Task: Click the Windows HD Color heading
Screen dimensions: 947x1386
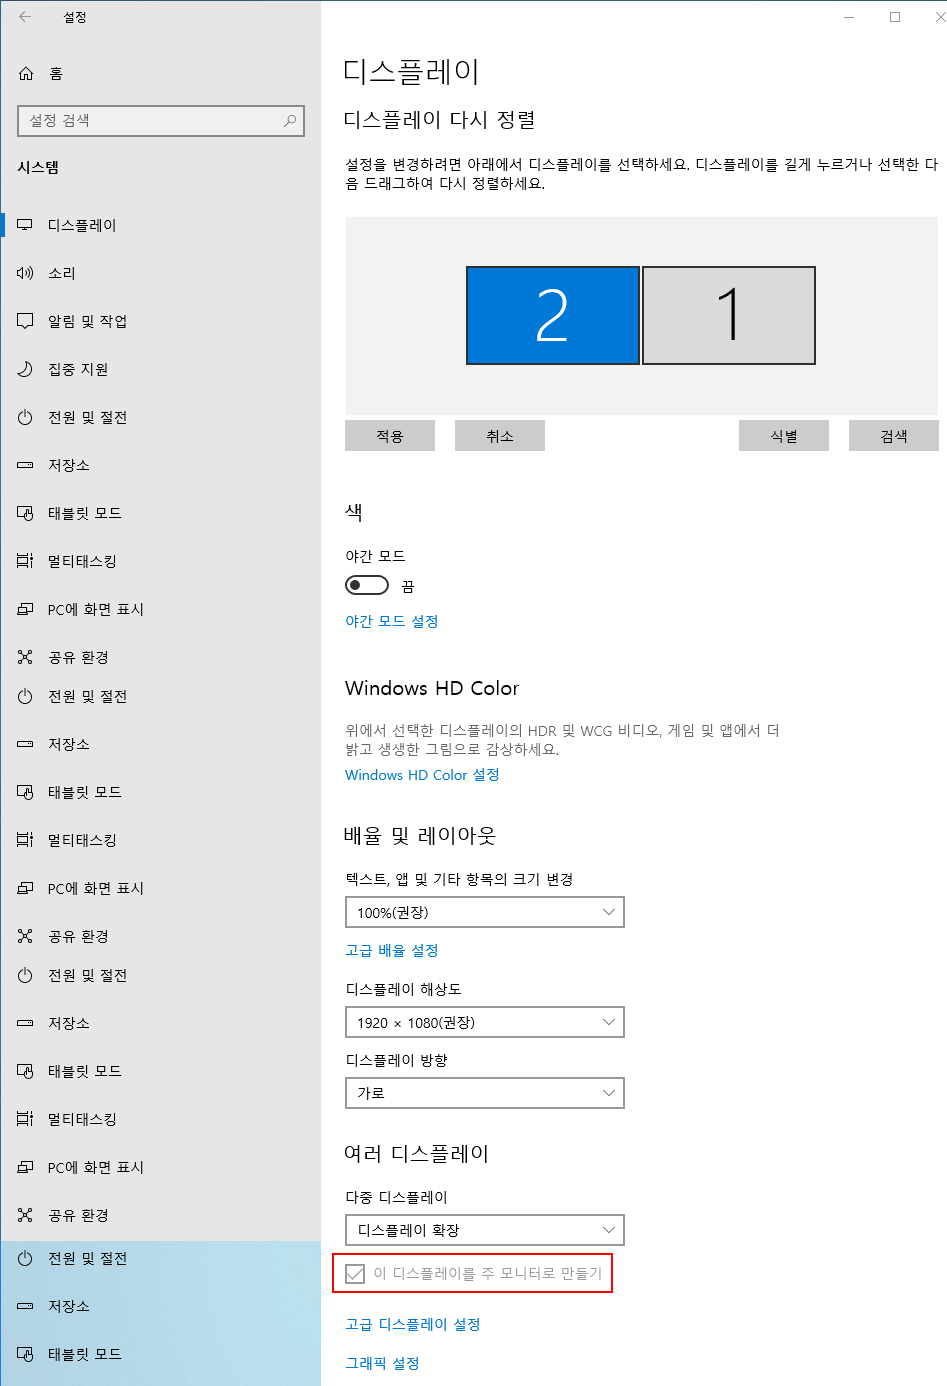Action: click(432, 688)
